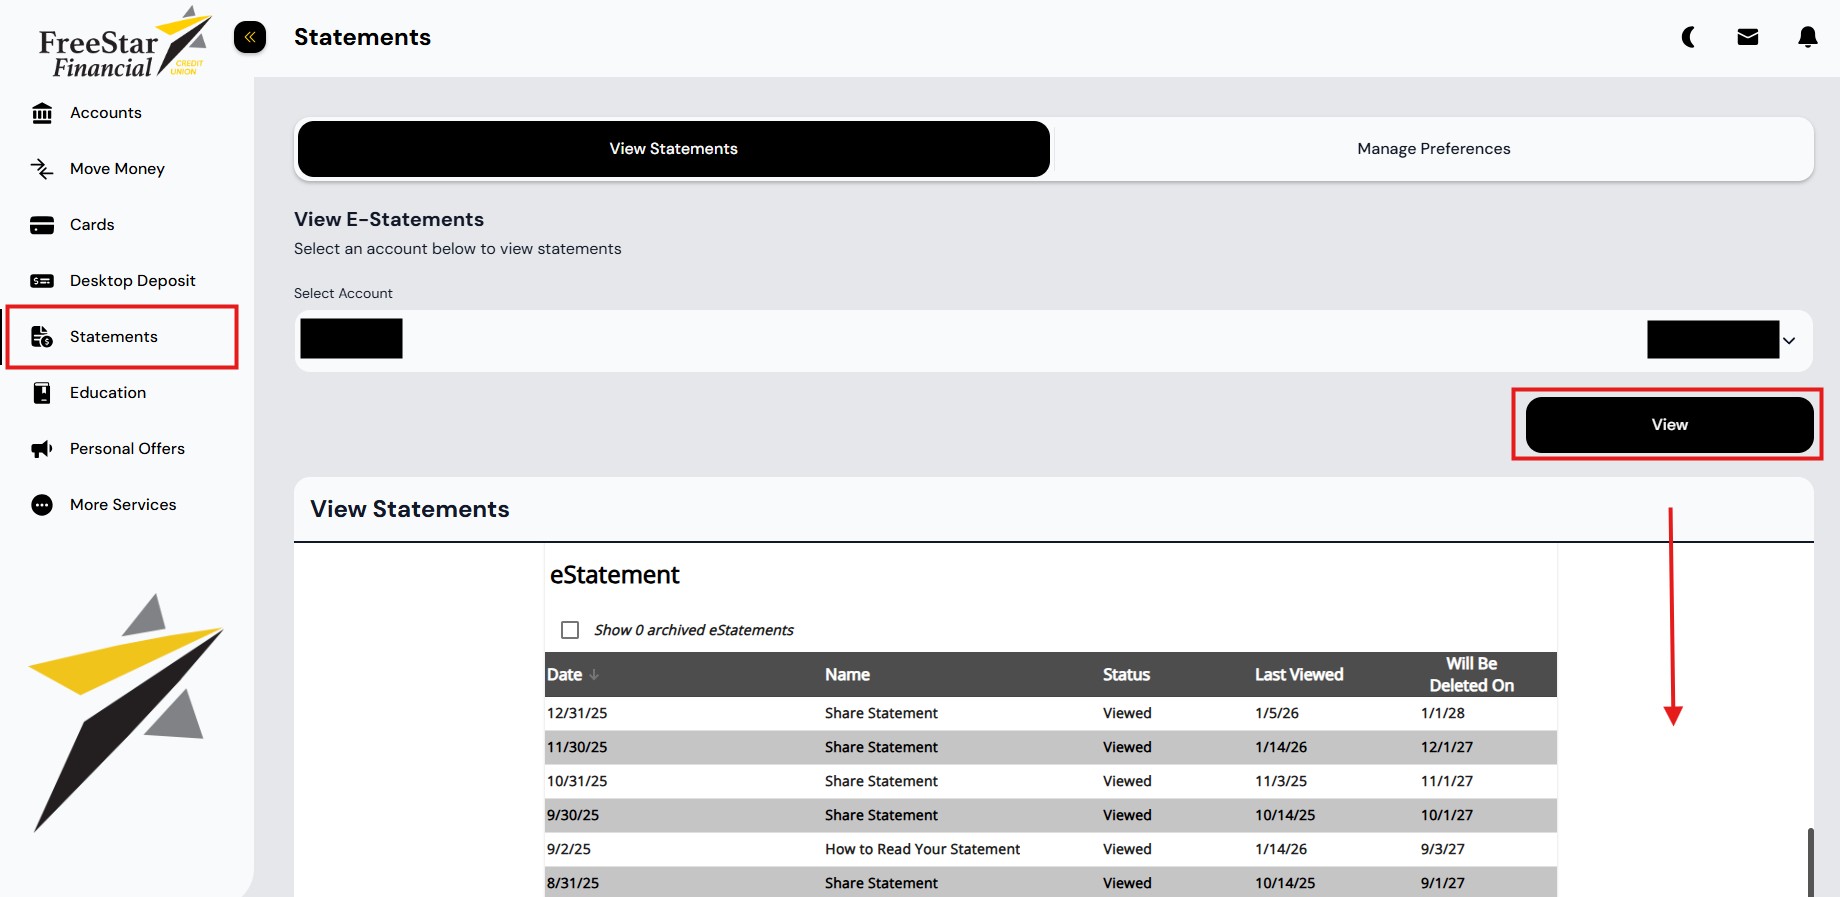1840x897 pixels.
Task: Click the Personal Offers megaphone icon
Action: [42, 449]
